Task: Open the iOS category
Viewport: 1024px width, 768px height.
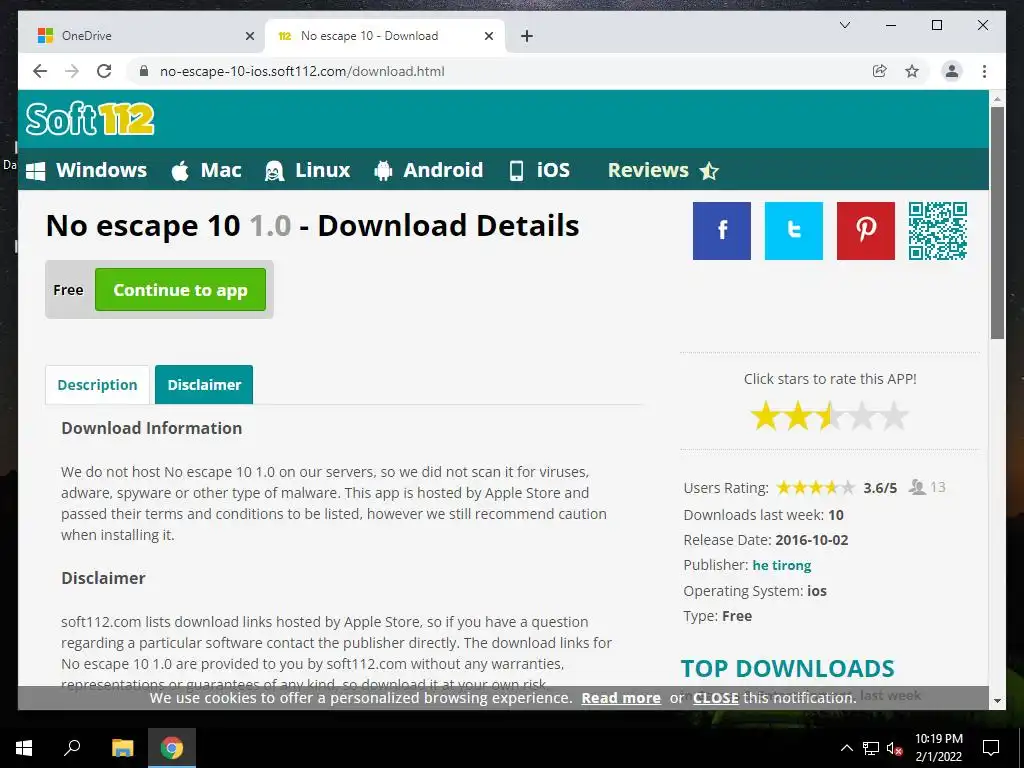Action: [x=539, y=170]
